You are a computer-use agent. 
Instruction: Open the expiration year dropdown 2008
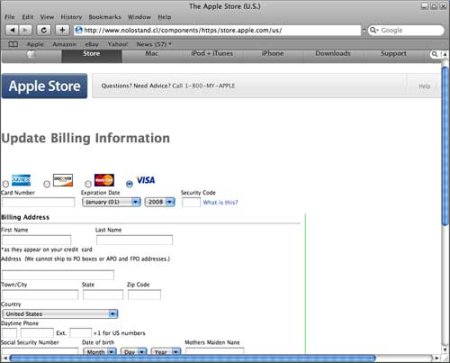point(160,202)
